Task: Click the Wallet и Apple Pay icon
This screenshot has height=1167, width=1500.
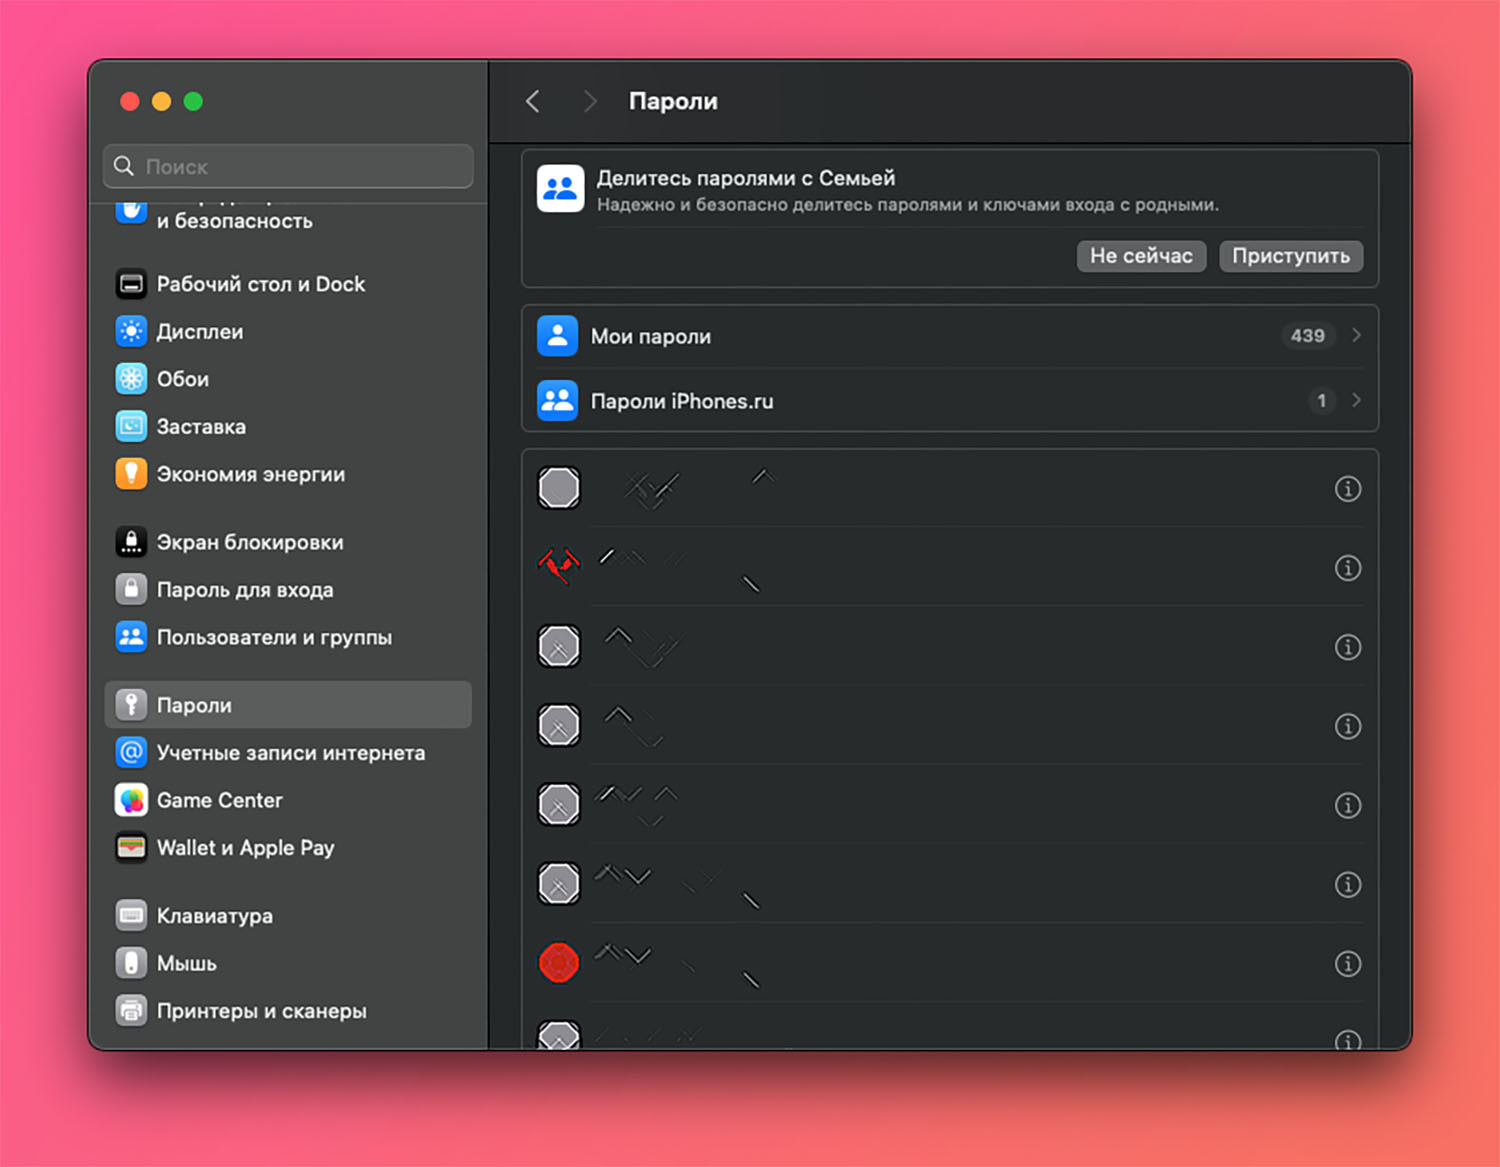Action: pyautogui.click(x=131, y=848)
